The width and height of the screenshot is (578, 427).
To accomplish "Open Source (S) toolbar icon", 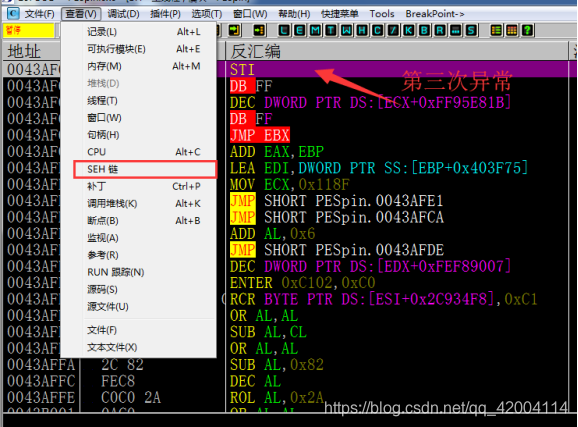I will (471, 30).
